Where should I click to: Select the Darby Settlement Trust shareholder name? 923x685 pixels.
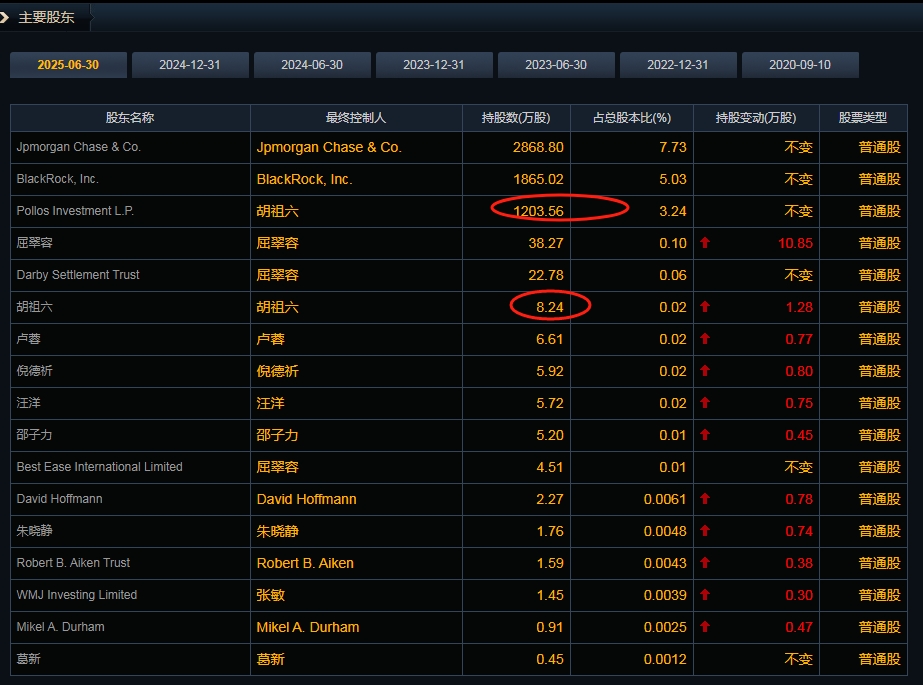pyautogui.click(x=78, y=275)
